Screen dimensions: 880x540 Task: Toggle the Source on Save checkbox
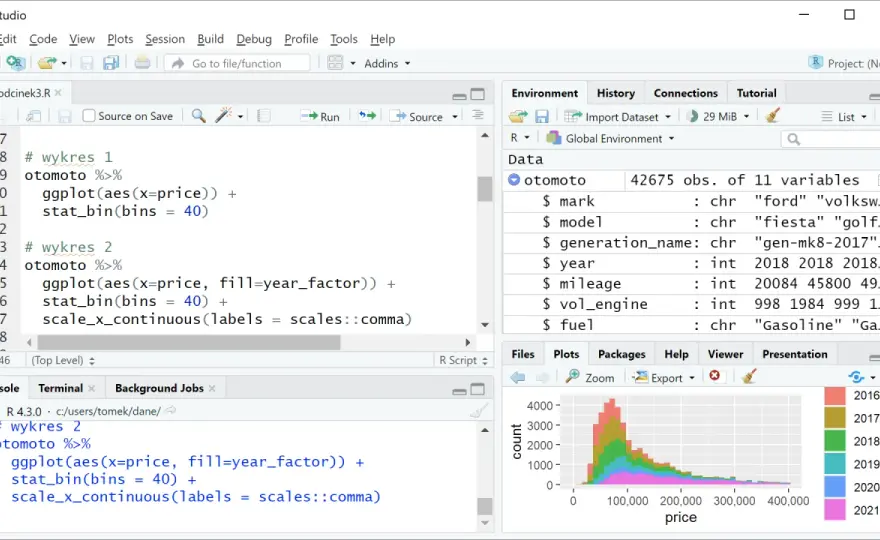89,116
